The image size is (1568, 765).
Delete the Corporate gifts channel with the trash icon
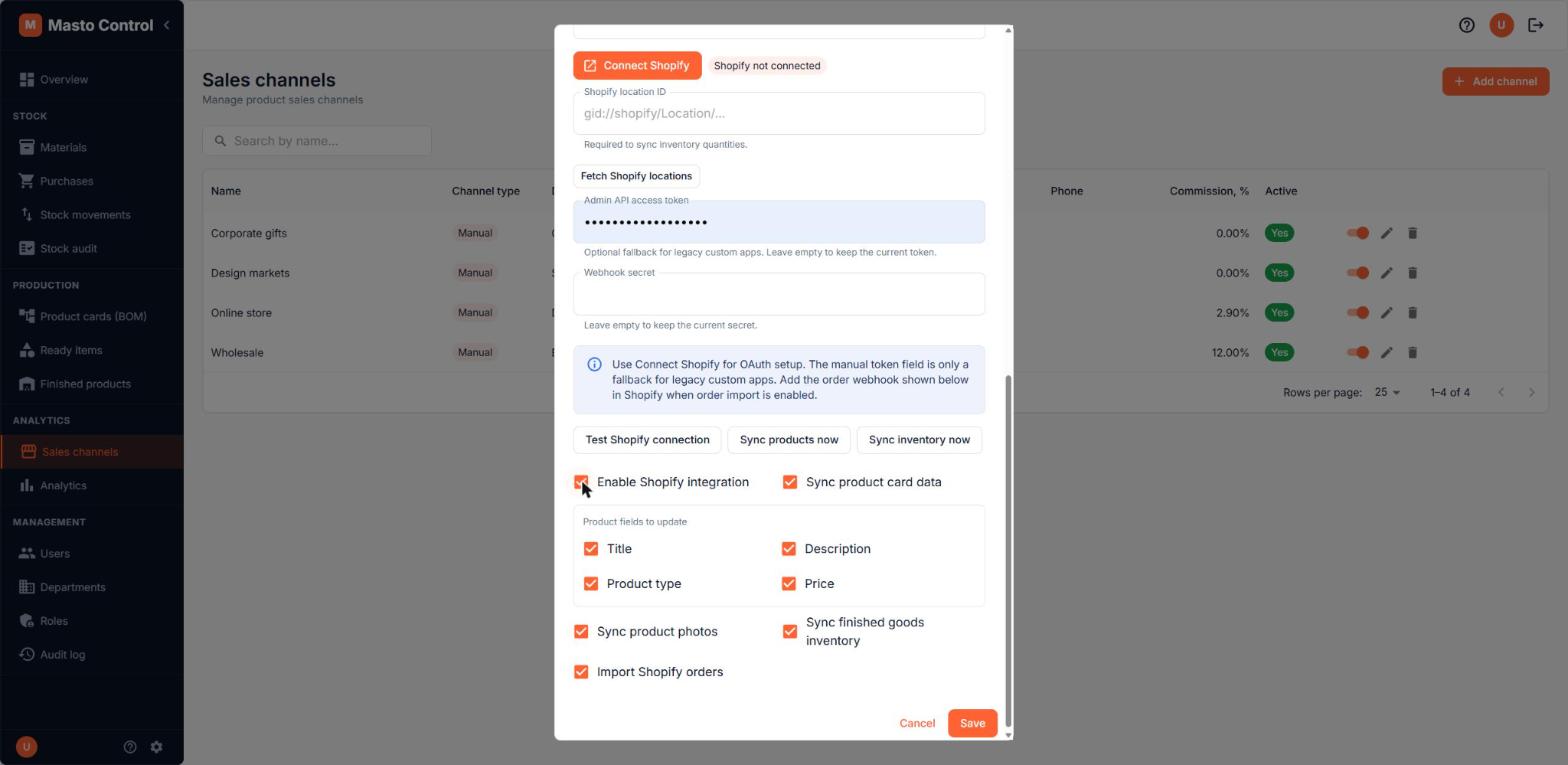1412,233
